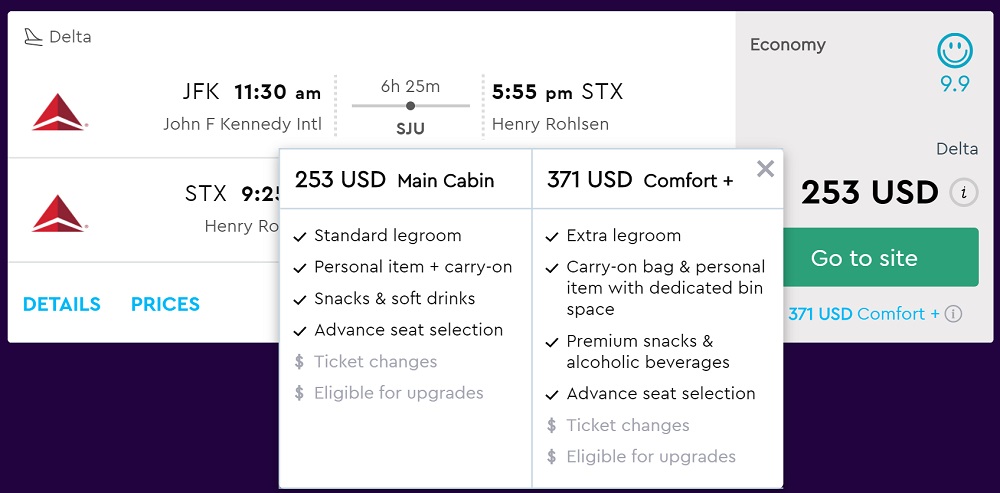This screenshot has width=1000, height=493.
Task: Click the 9.9 rating score
Action: 955,85
